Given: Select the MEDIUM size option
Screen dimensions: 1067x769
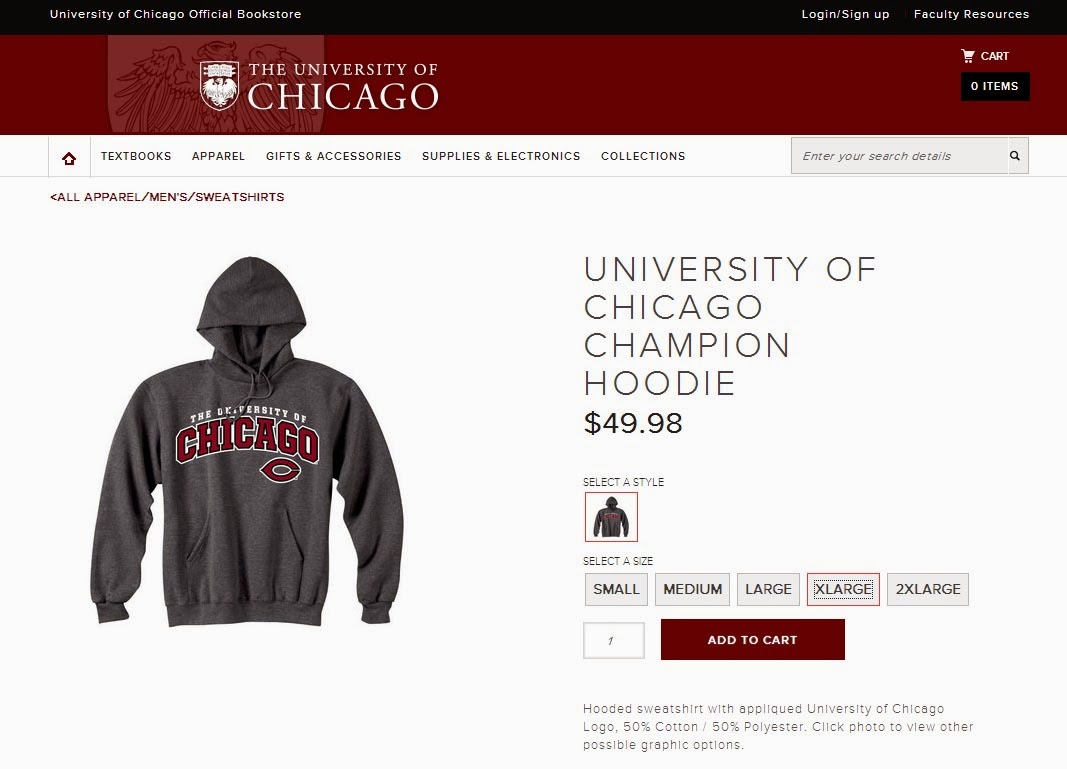Looking at the screenshot, I should 692,589.
